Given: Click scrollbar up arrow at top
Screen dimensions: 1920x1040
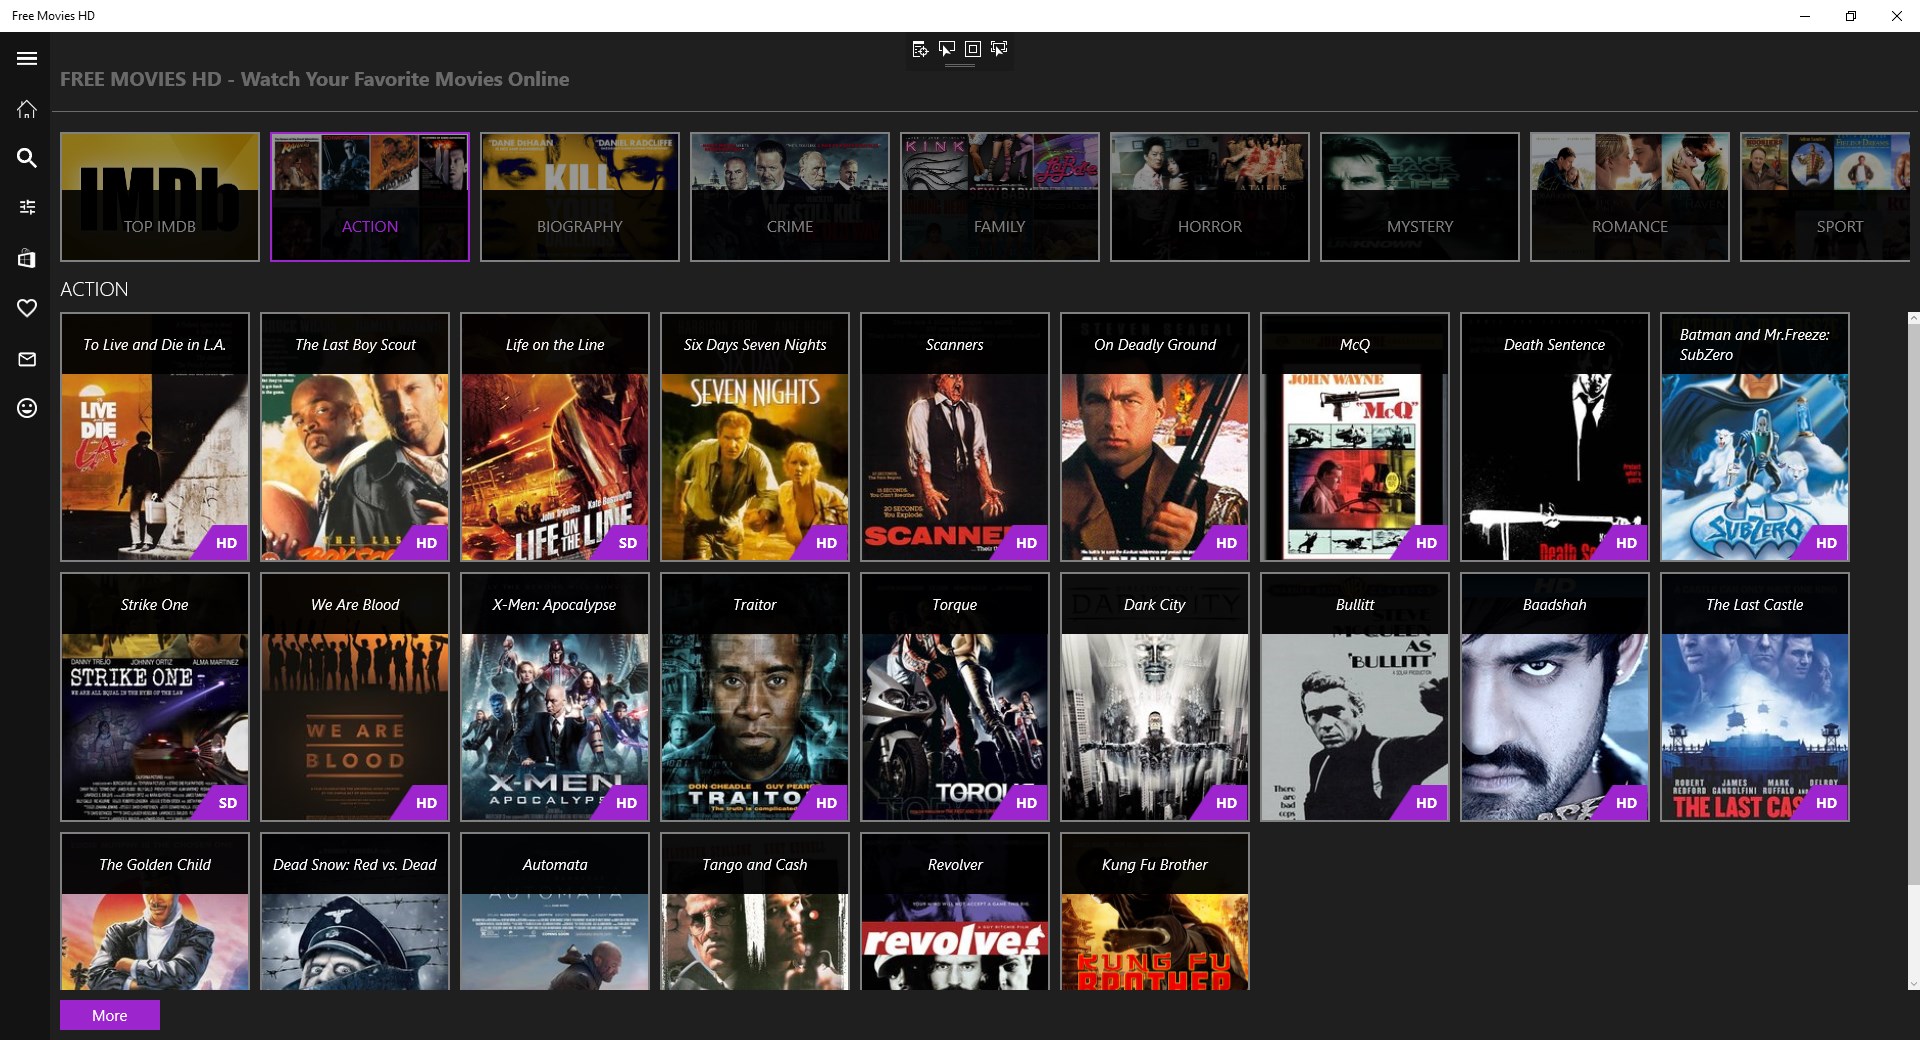Looking at the screenshot, I should [1913, 319].
